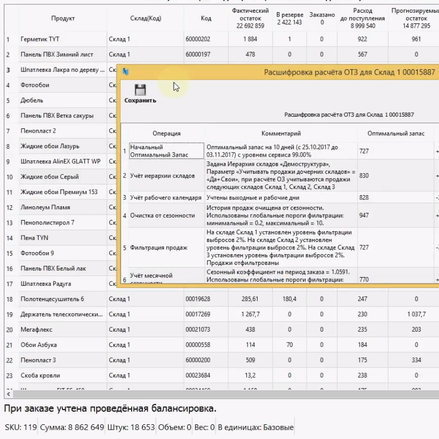Image resolution: width=439 pixels, height=439 pixels.
Task: Click the Заказано column header
Action: [322, 18]
